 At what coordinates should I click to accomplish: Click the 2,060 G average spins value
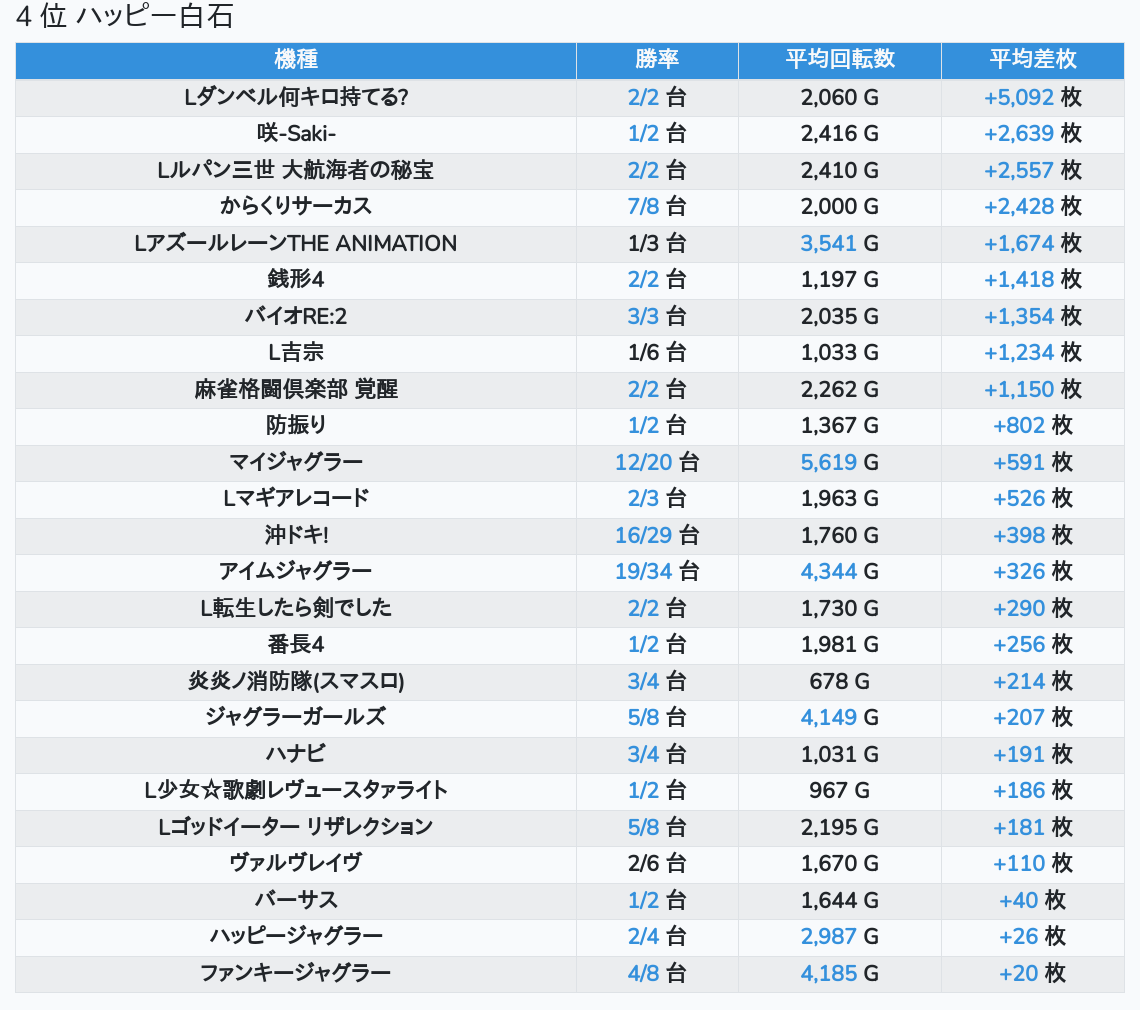(840, 97)
